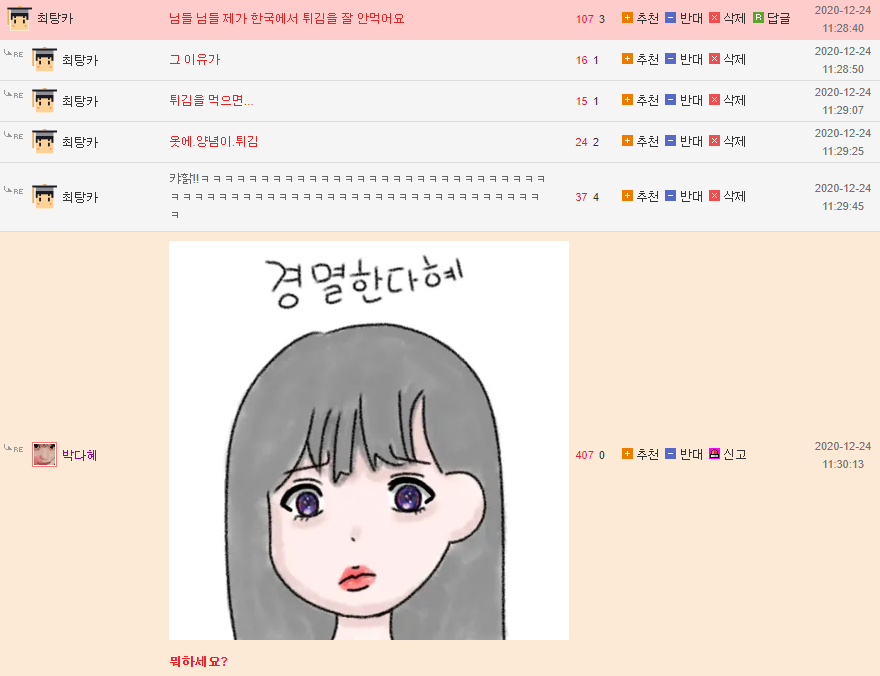Click the comment text '뭐하세요?'
This screenshot has width=880, height=676.
point(198,661)
